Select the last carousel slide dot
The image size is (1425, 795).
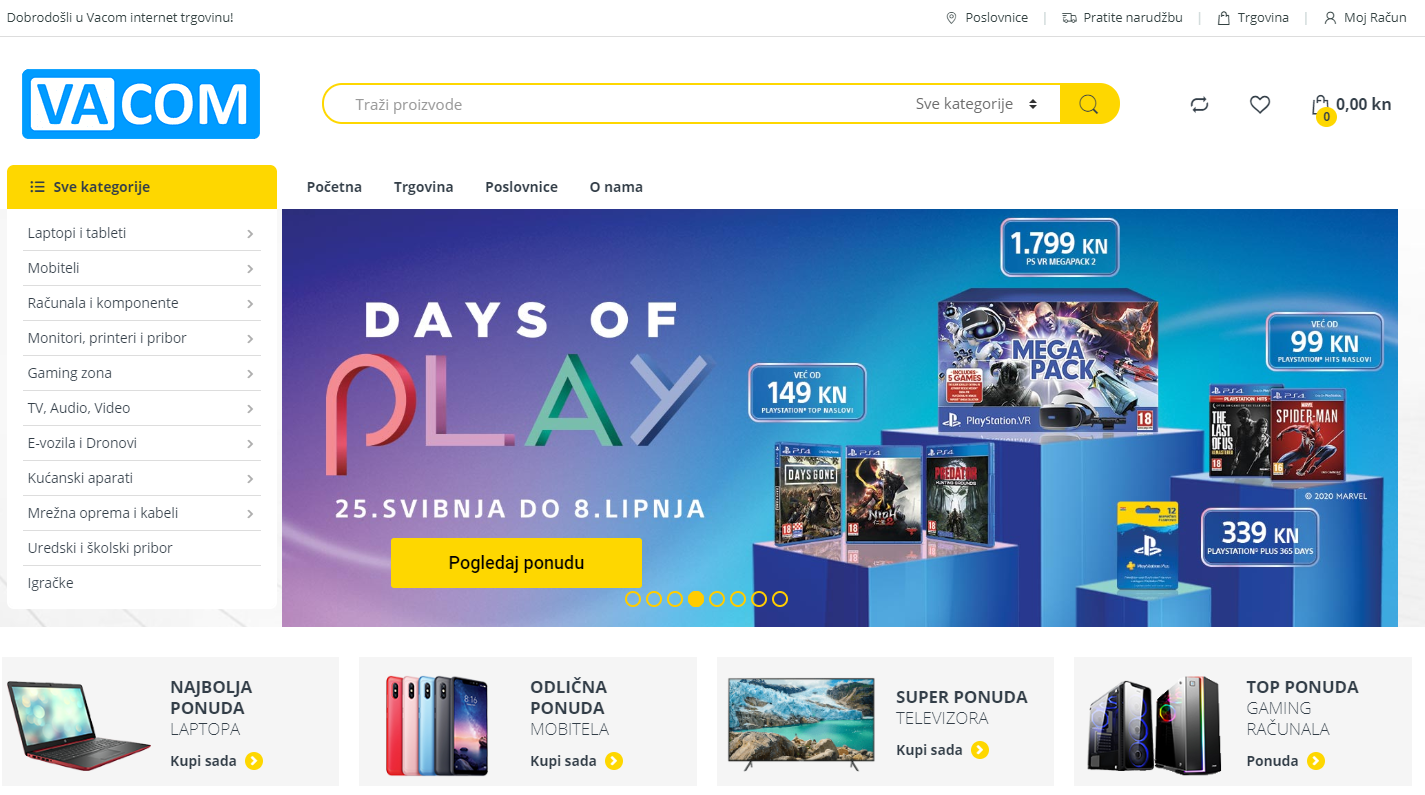click(x=780, y=599)
